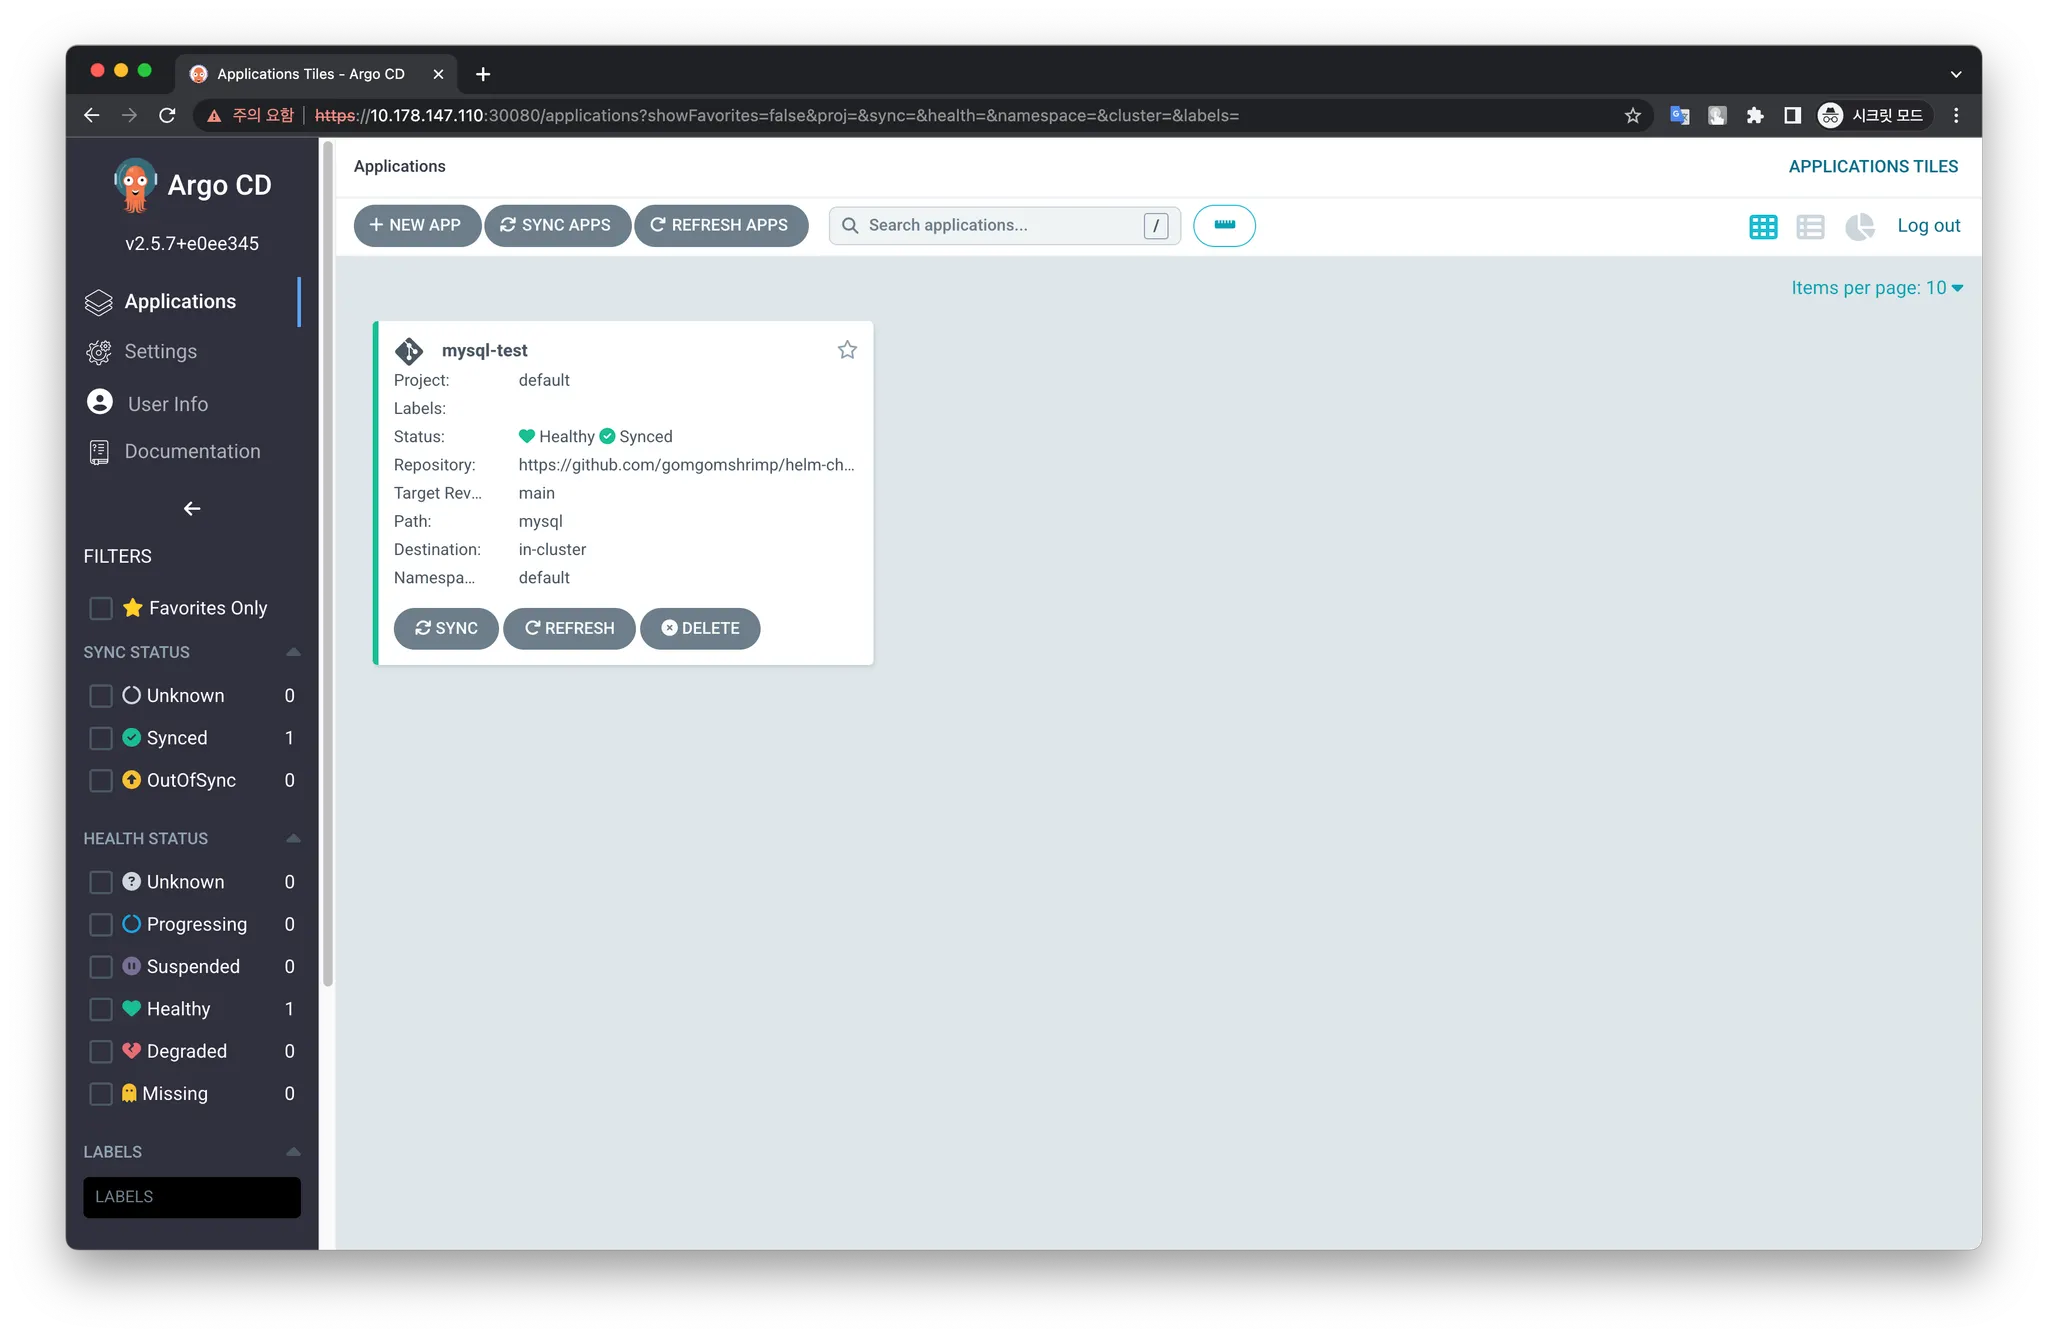Click the collapse sidebar arrow icon
The height and width of the screenshot is (1337, 2048).
click(x=192, y=509)
